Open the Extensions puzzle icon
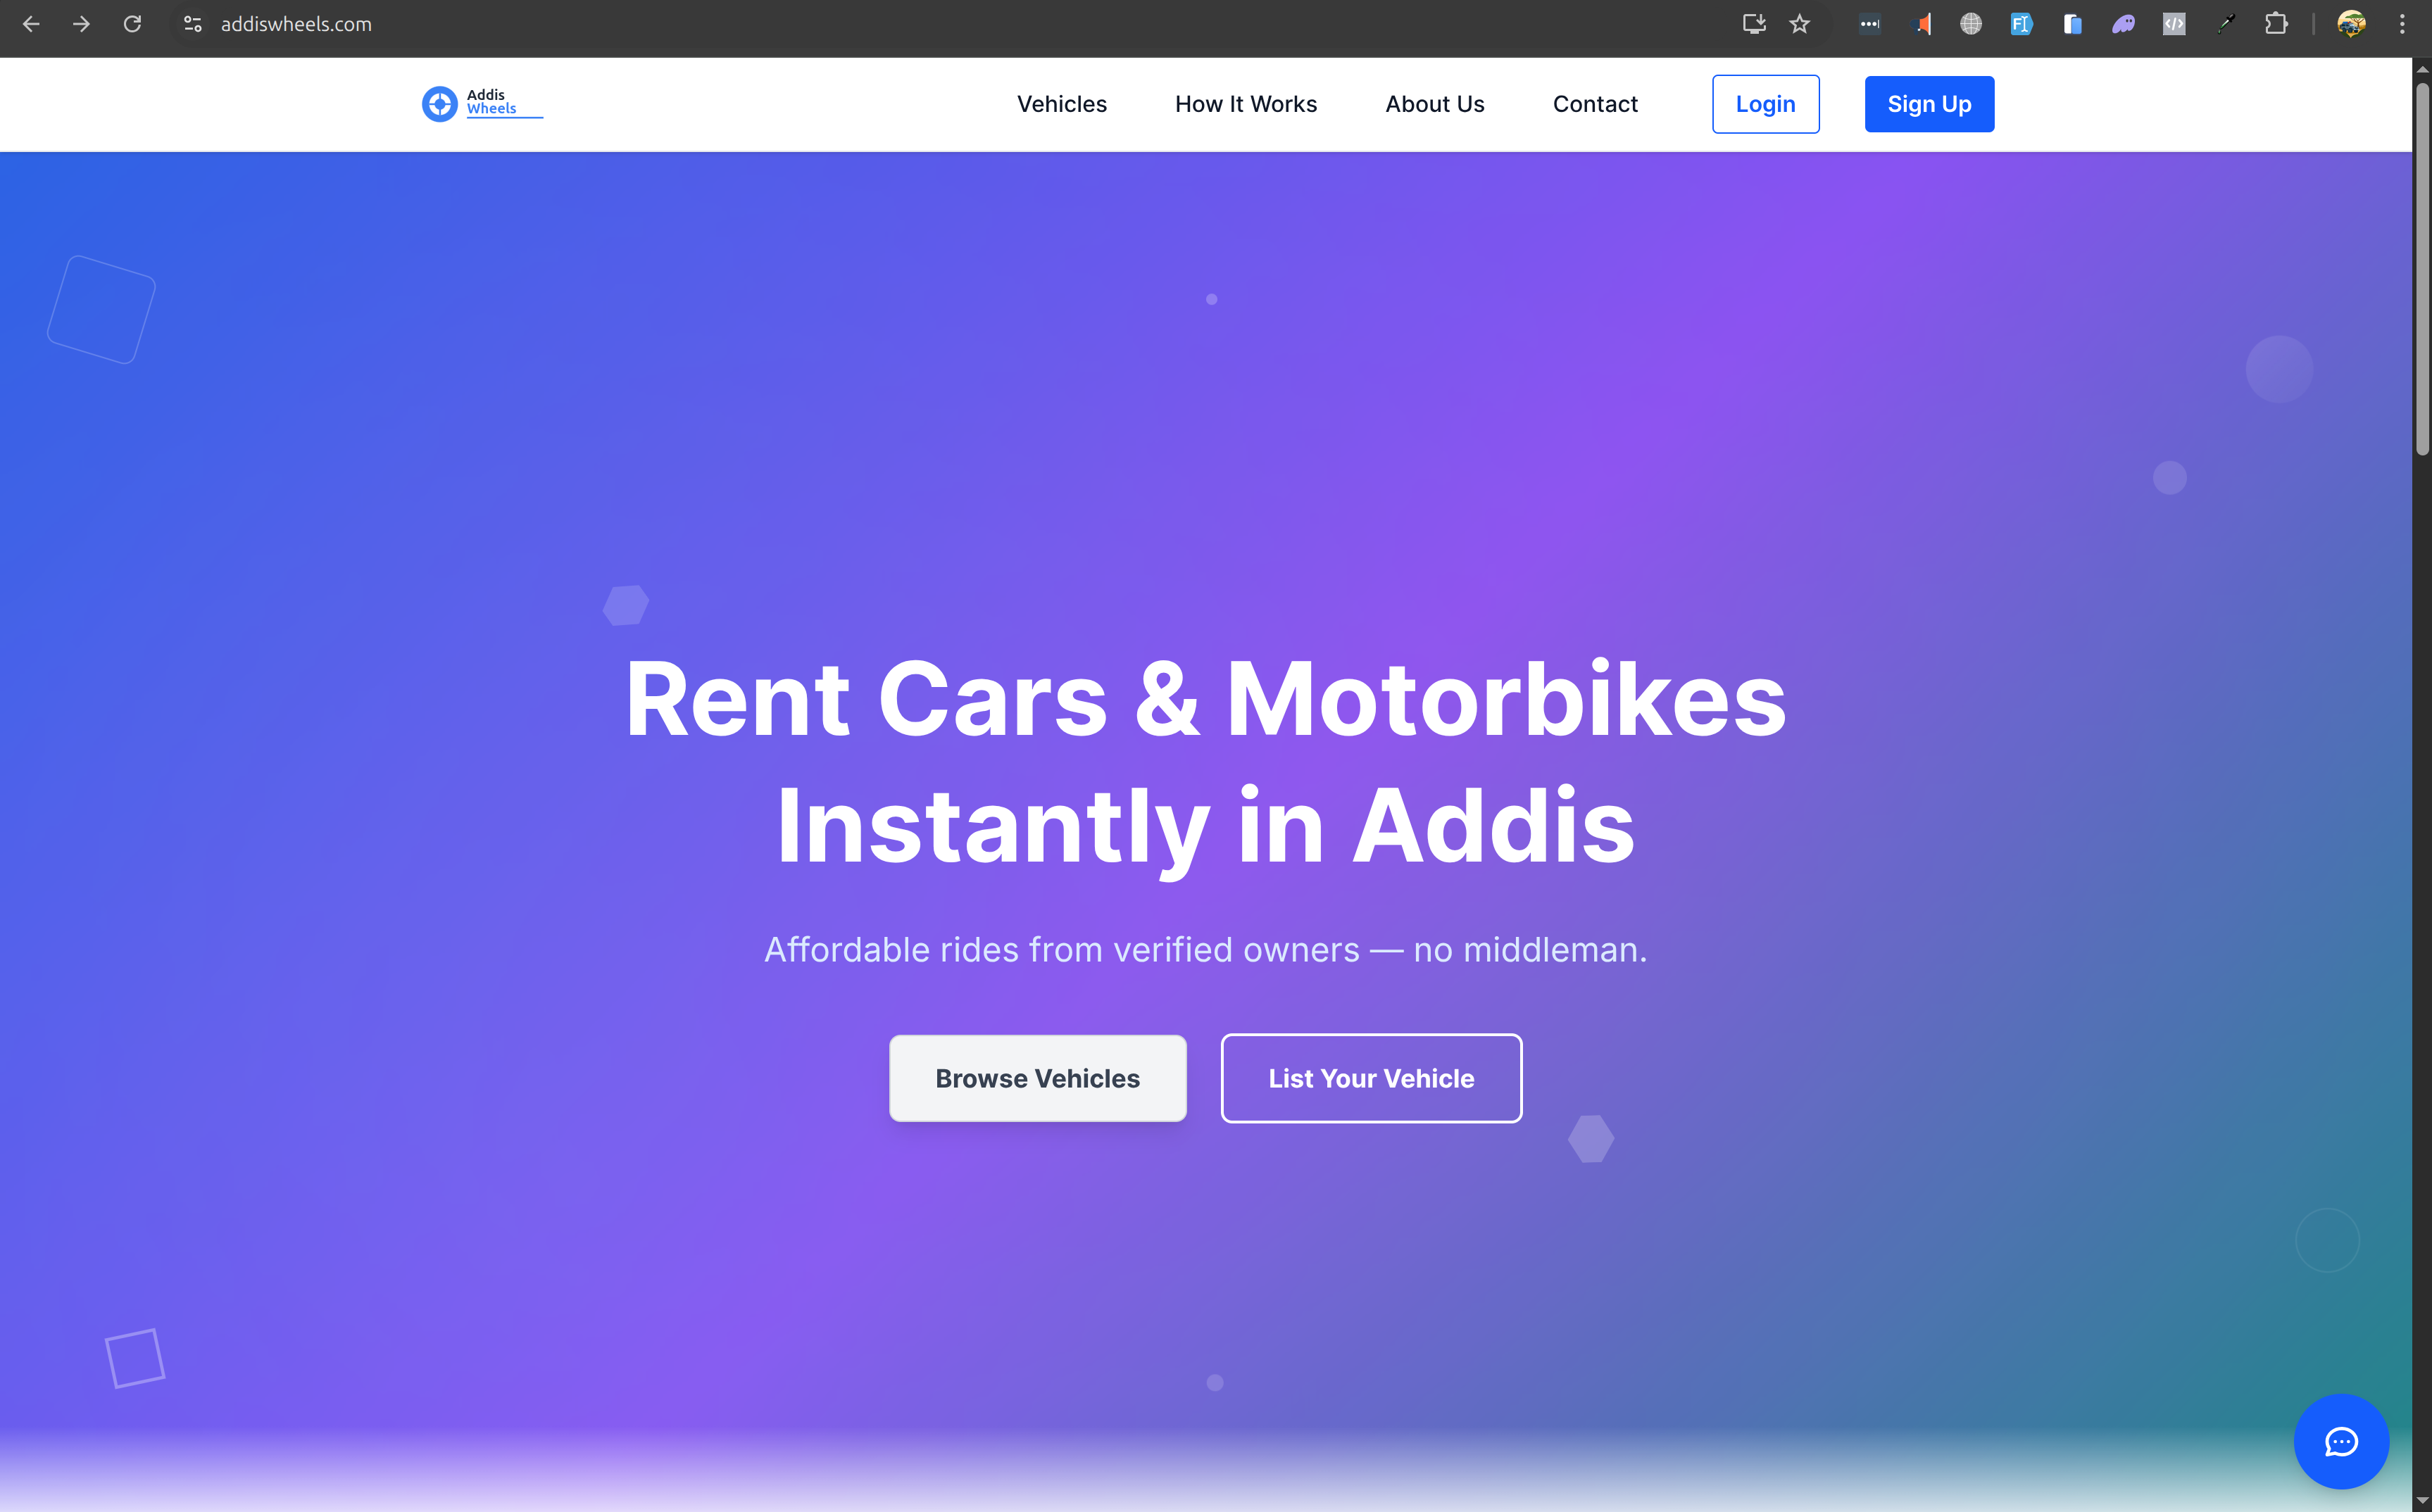This screenshot has height=1512, width=2432. point(2276,24)
